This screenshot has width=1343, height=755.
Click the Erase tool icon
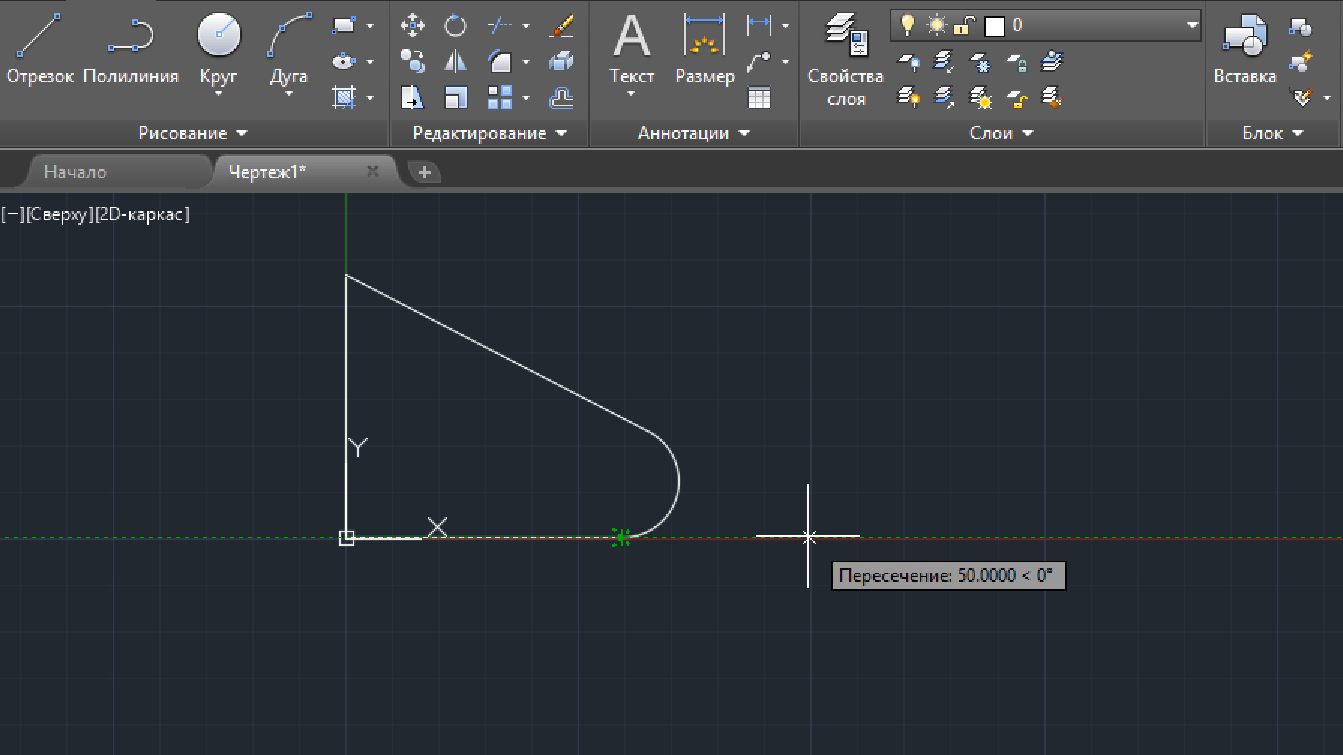(x=562, y=25)
